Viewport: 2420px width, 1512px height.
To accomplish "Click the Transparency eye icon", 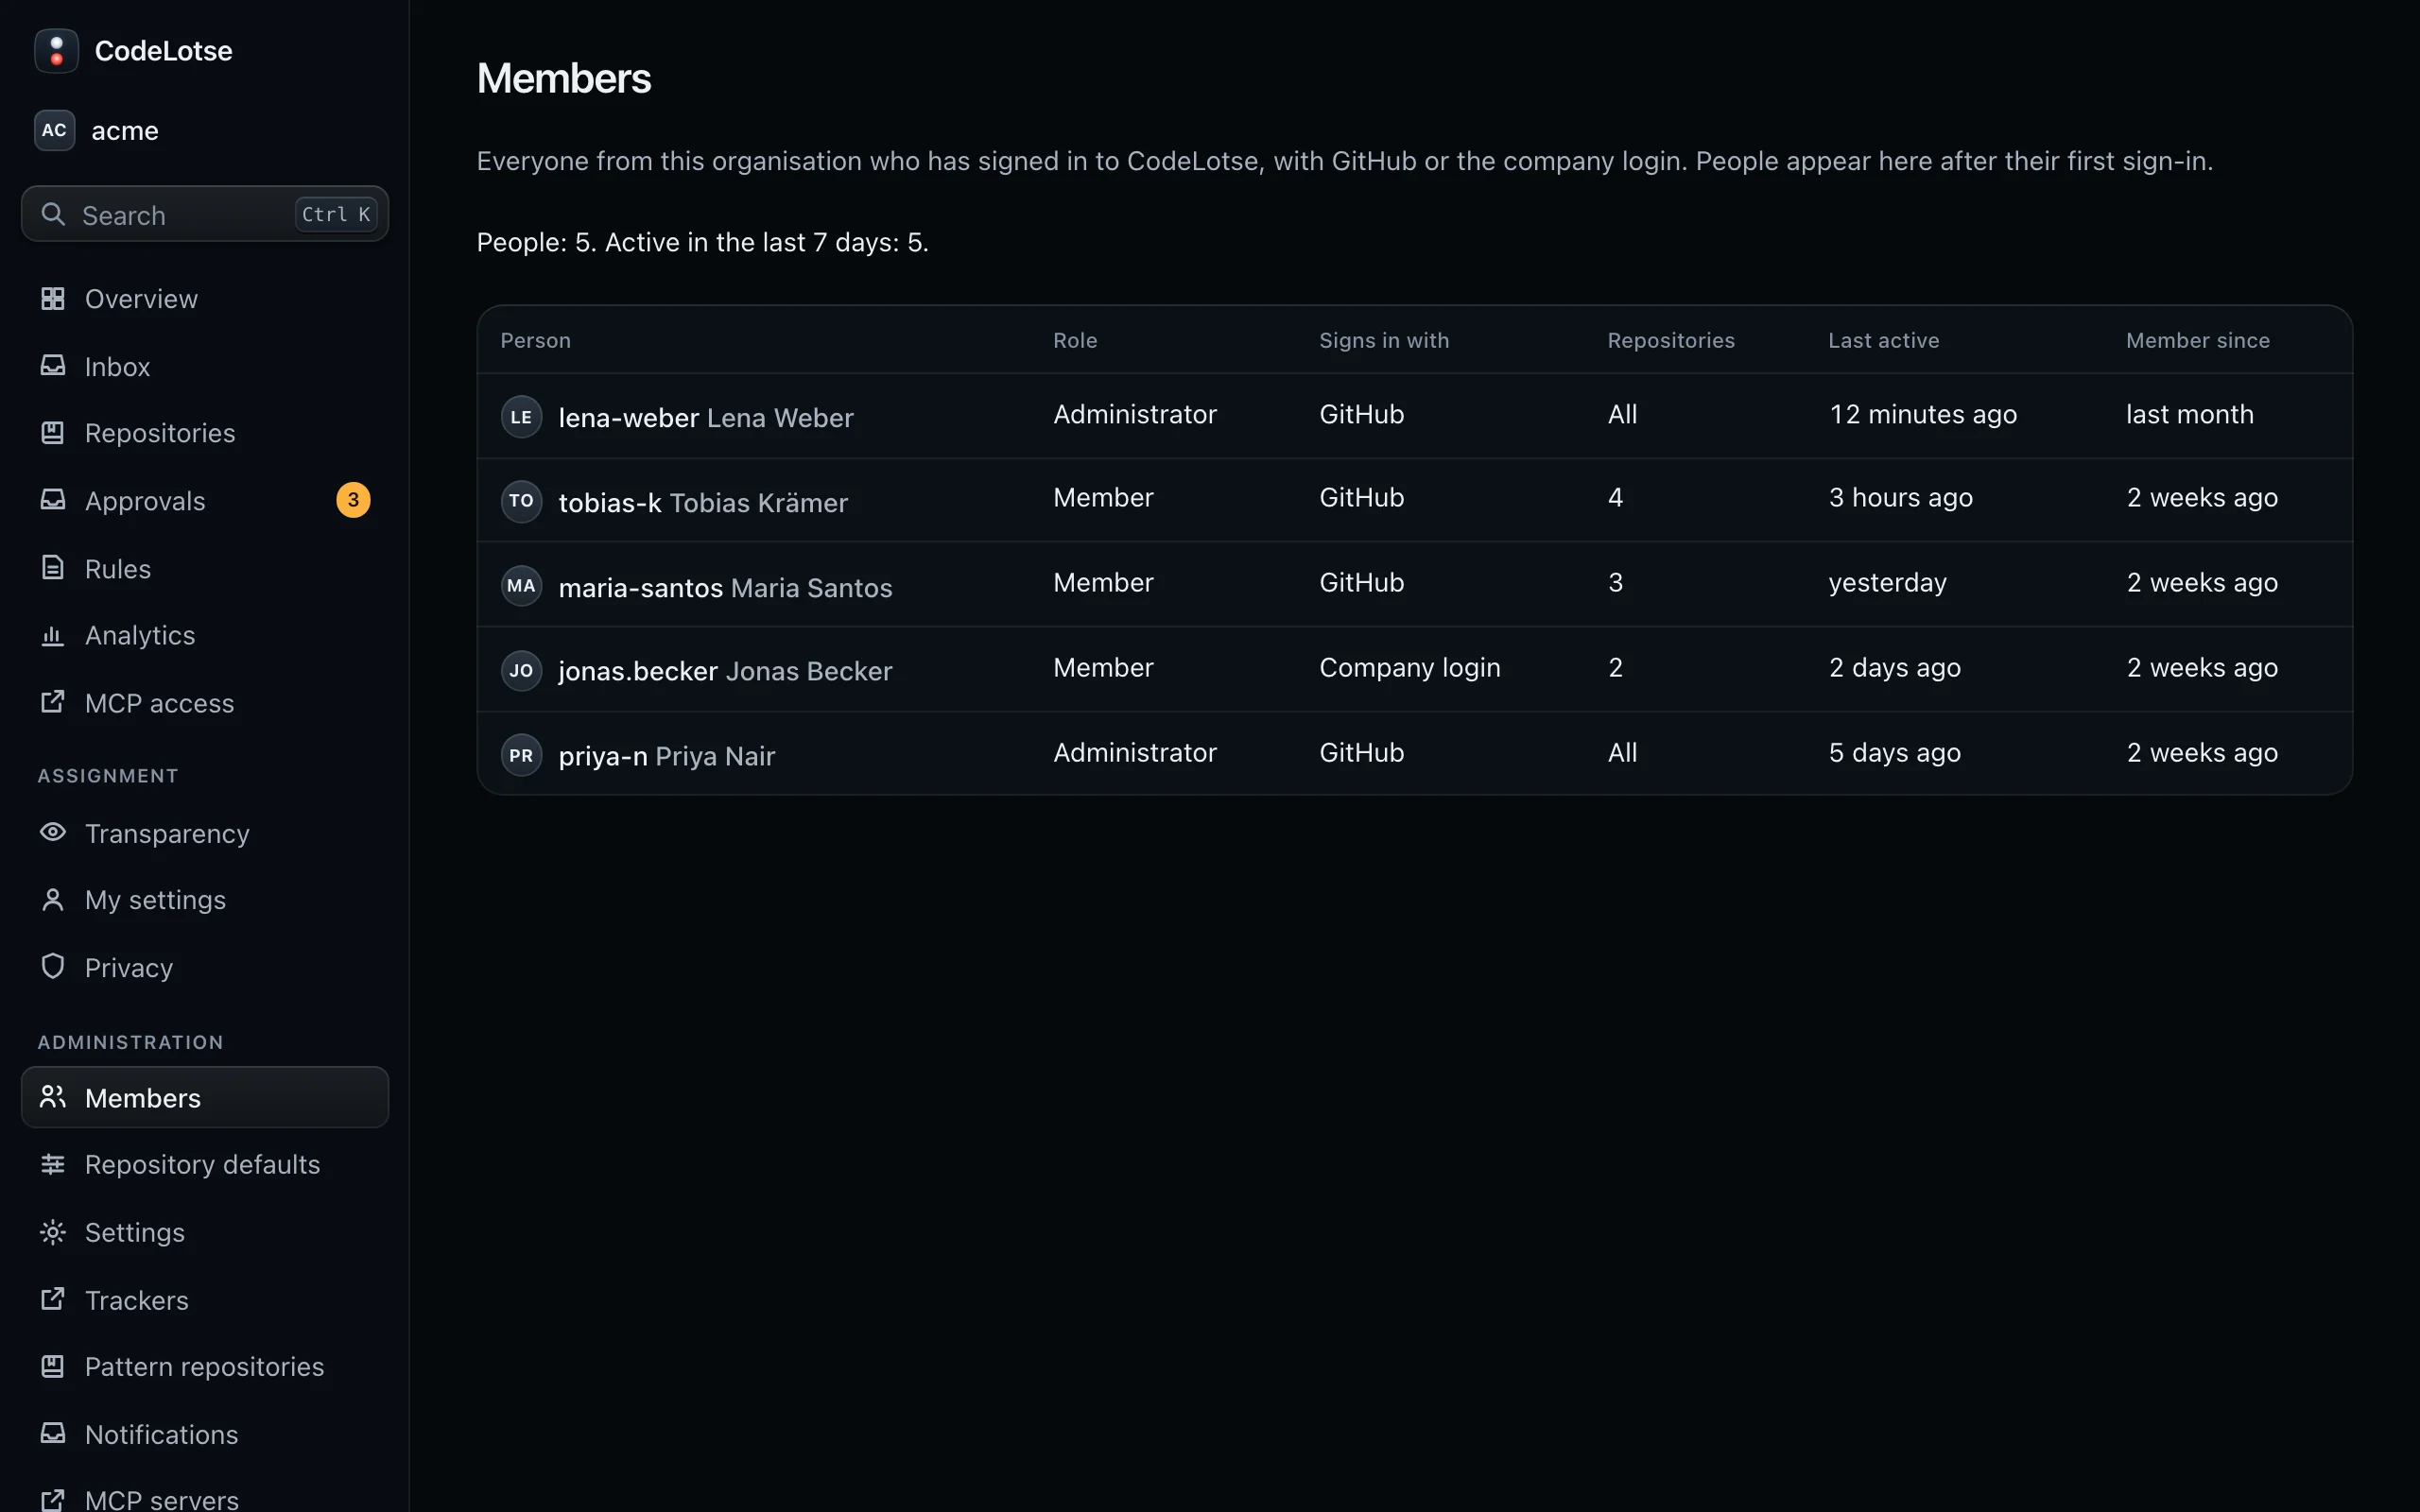I will coord(53,832).
